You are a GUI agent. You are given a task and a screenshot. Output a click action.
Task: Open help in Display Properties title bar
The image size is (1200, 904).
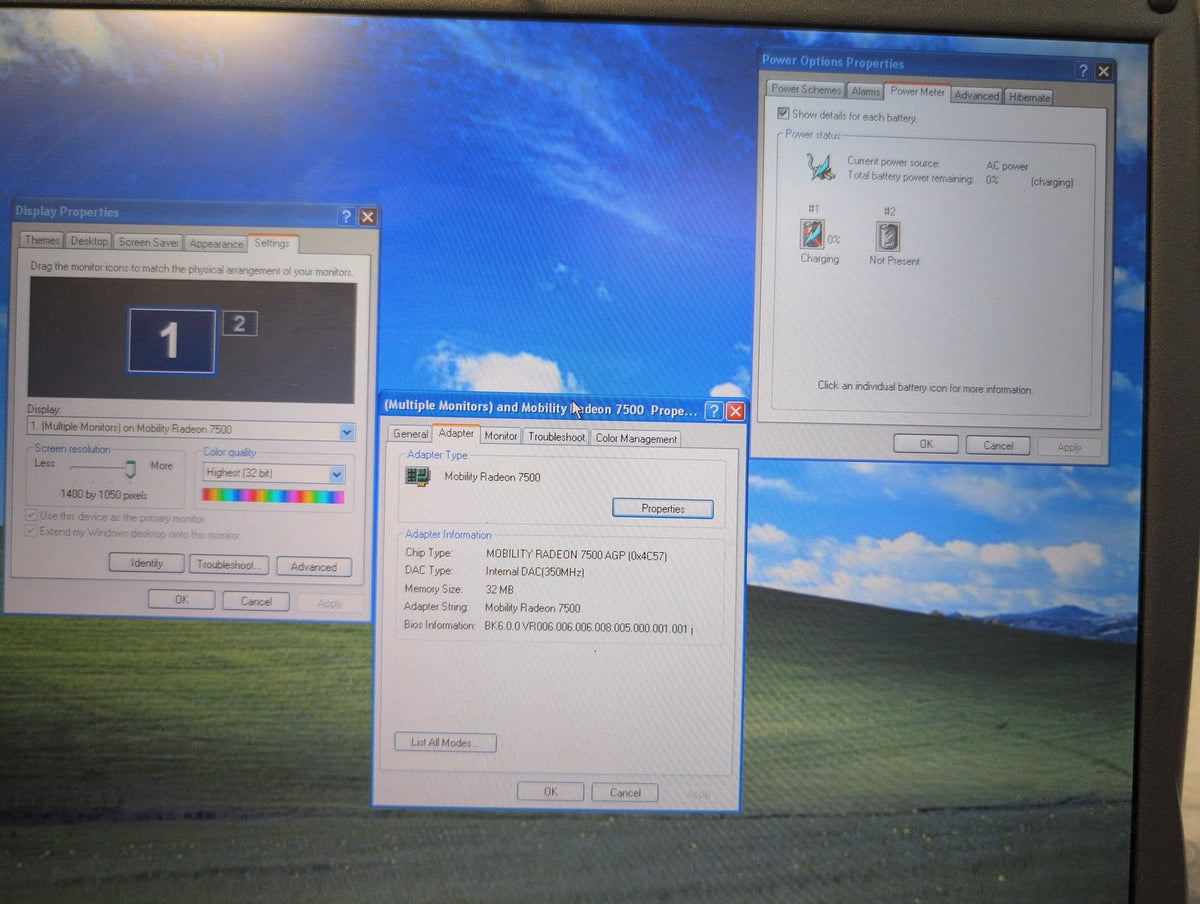click(x=346, y=216)
